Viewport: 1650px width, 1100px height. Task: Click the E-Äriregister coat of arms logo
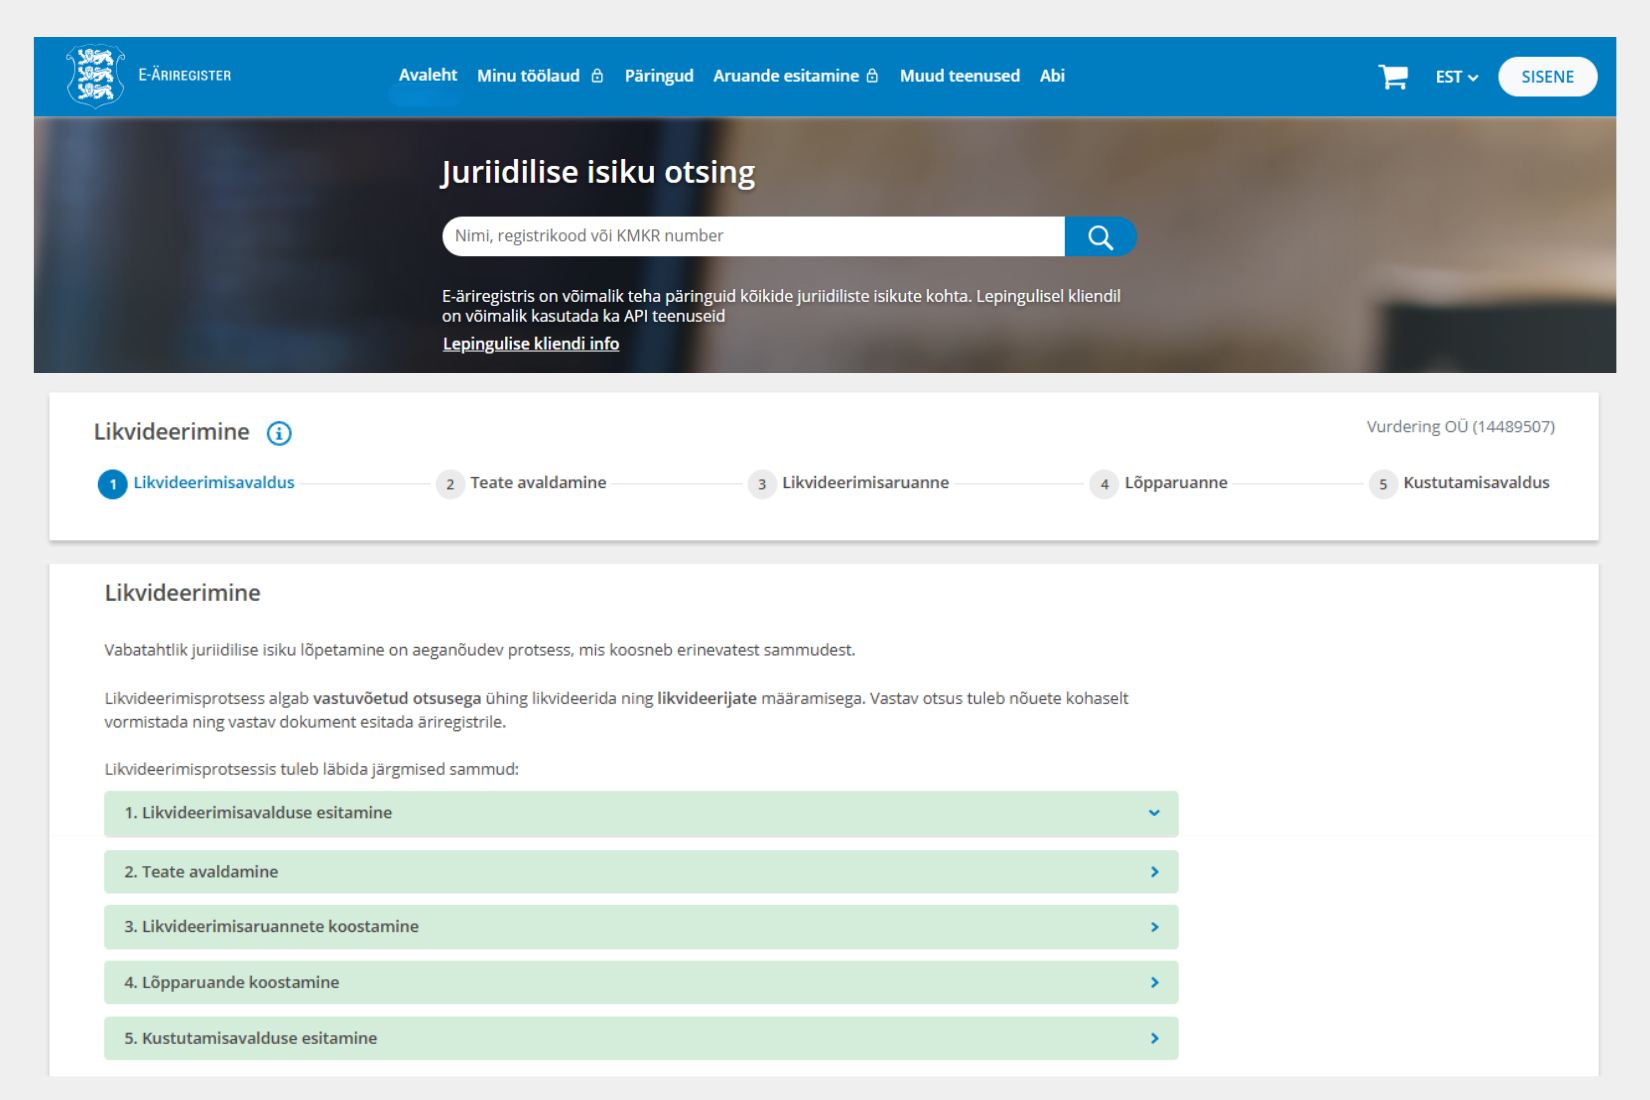click(x=95, y=75)
